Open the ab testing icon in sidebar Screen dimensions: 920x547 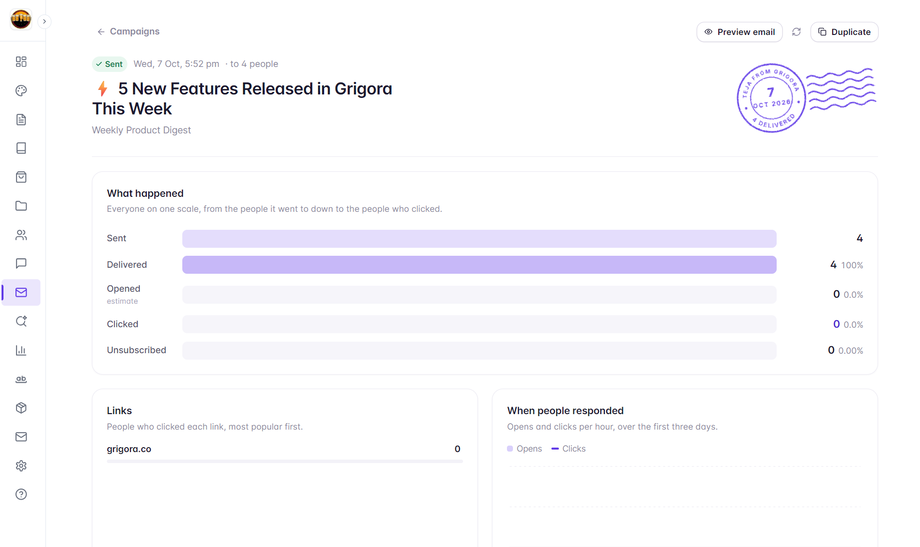point(21,379)
